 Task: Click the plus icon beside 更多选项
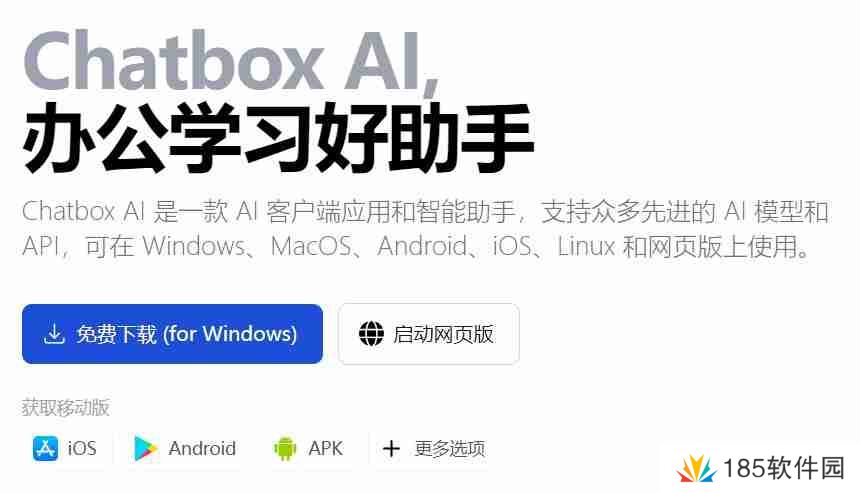(391, 449)
